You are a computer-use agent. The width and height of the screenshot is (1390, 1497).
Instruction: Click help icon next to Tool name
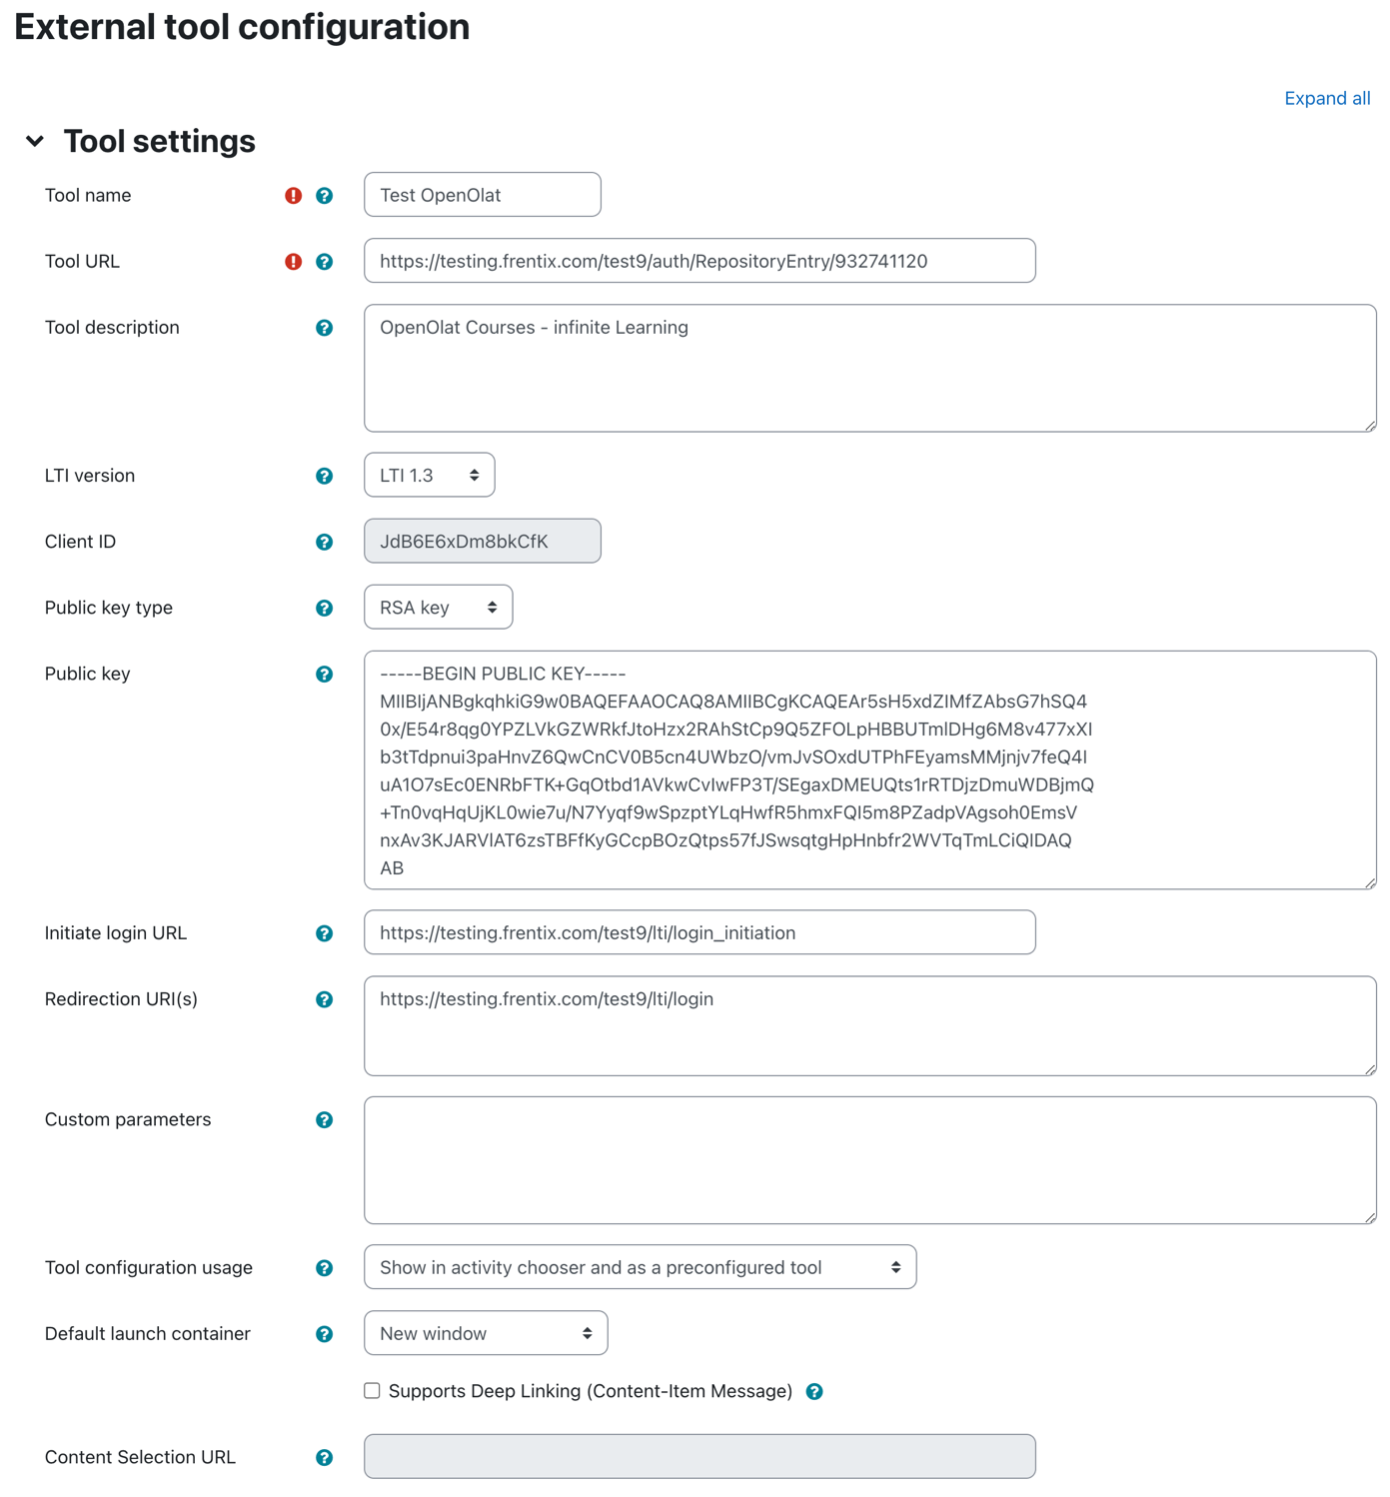(324, 196)
